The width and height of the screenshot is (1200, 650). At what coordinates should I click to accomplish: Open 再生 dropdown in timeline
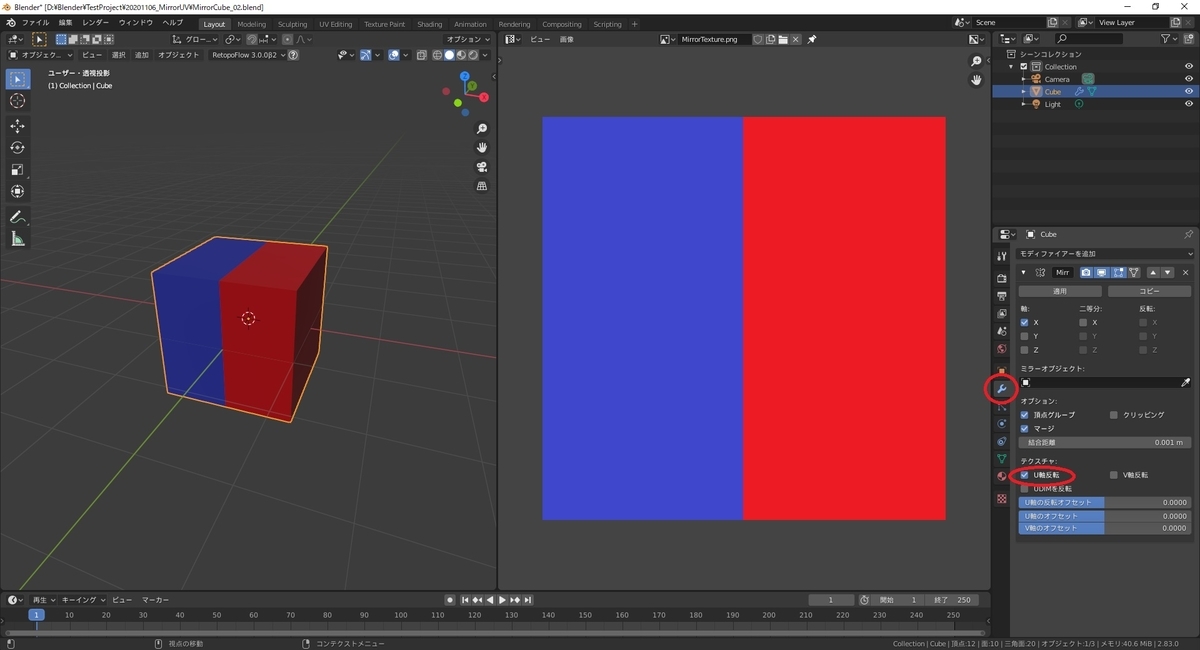click(x=44, y=600)
